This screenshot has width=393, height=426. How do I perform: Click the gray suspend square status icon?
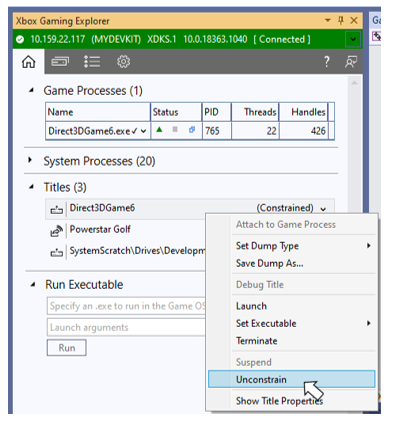tap(175, 129)
